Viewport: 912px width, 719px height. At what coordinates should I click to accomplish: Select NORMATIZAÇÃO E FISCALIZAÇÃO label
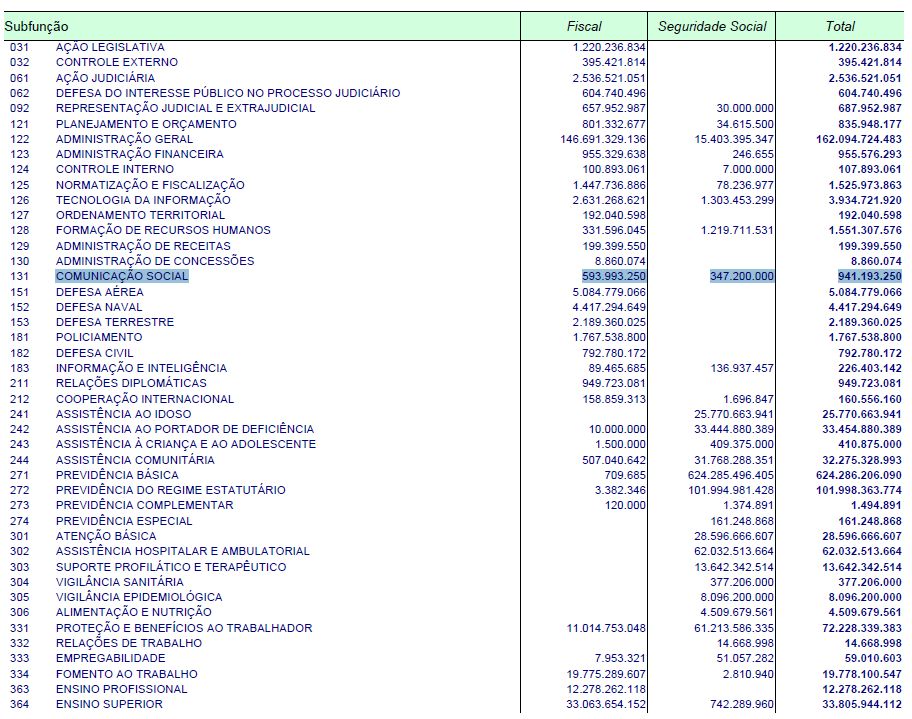coord(150,185)
